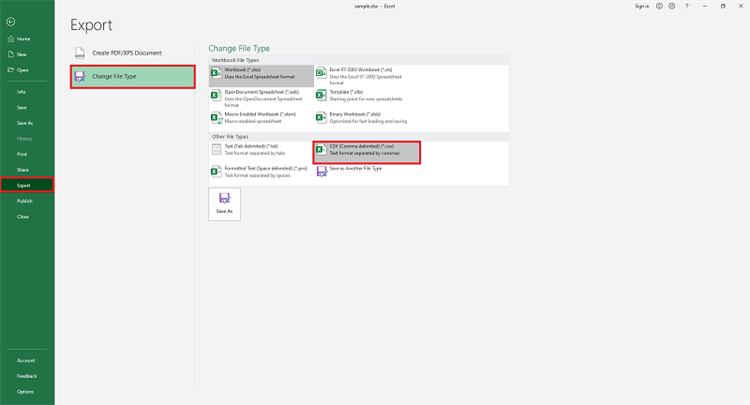This screenshot has width=750, height=405.
Task: Select Create PDF/XPS Document
Action: pos(132,53)
